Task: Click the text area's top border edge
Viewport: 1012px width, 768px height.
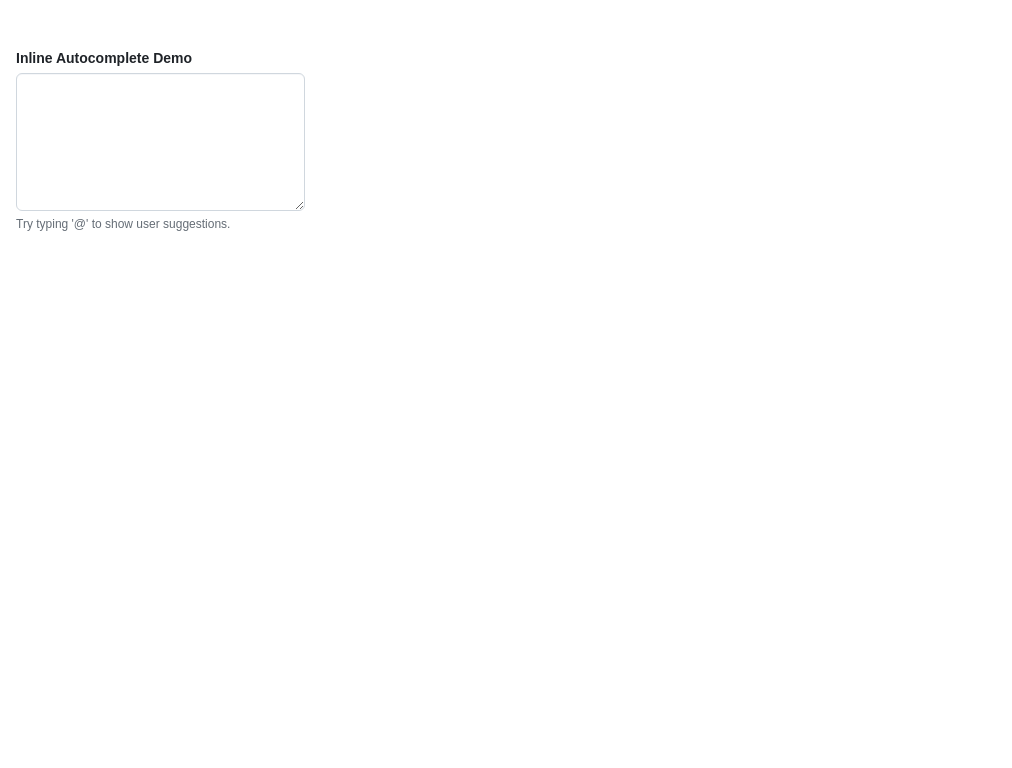Action: point(160,74)
